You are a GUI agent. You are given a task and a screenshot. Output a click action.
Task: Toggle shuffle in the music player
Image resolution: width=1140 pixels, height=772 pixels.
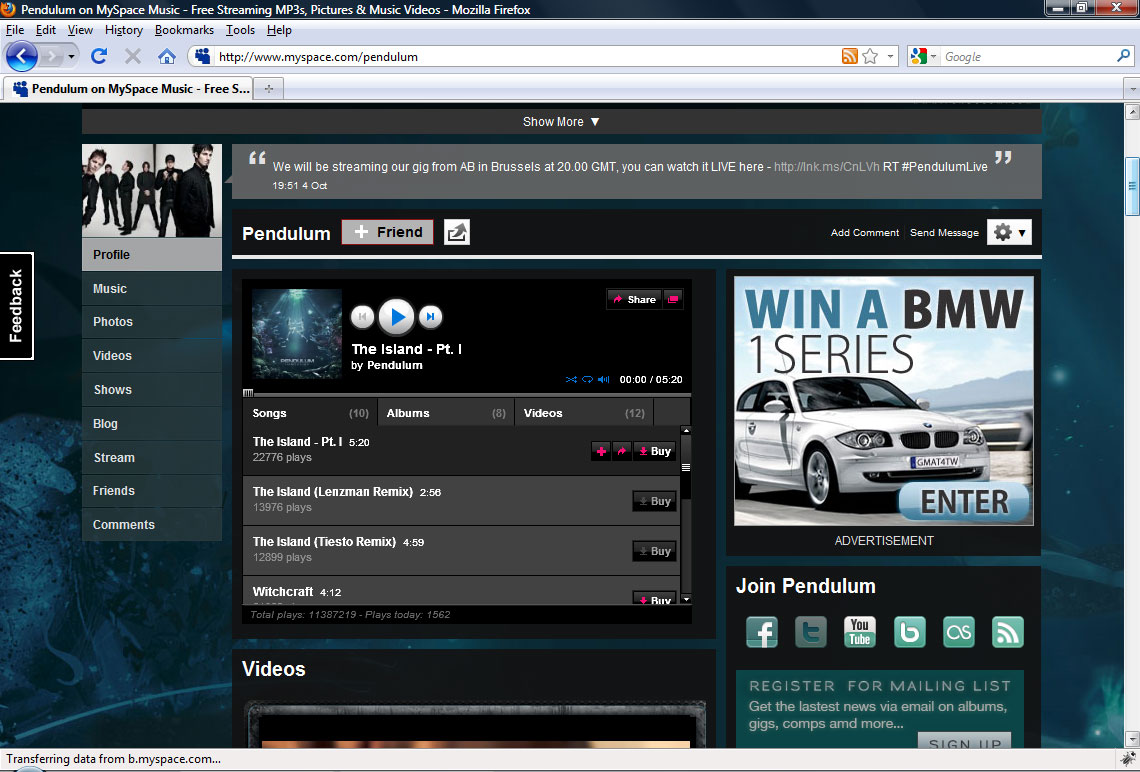click(x=571, y=379)
